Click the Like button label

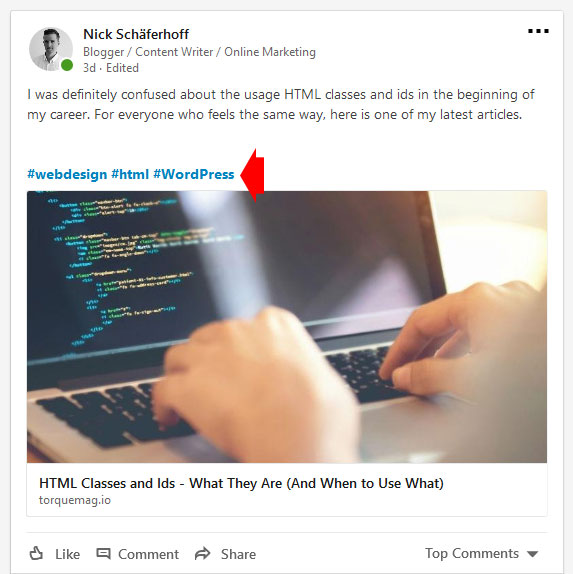coord(67,554)
